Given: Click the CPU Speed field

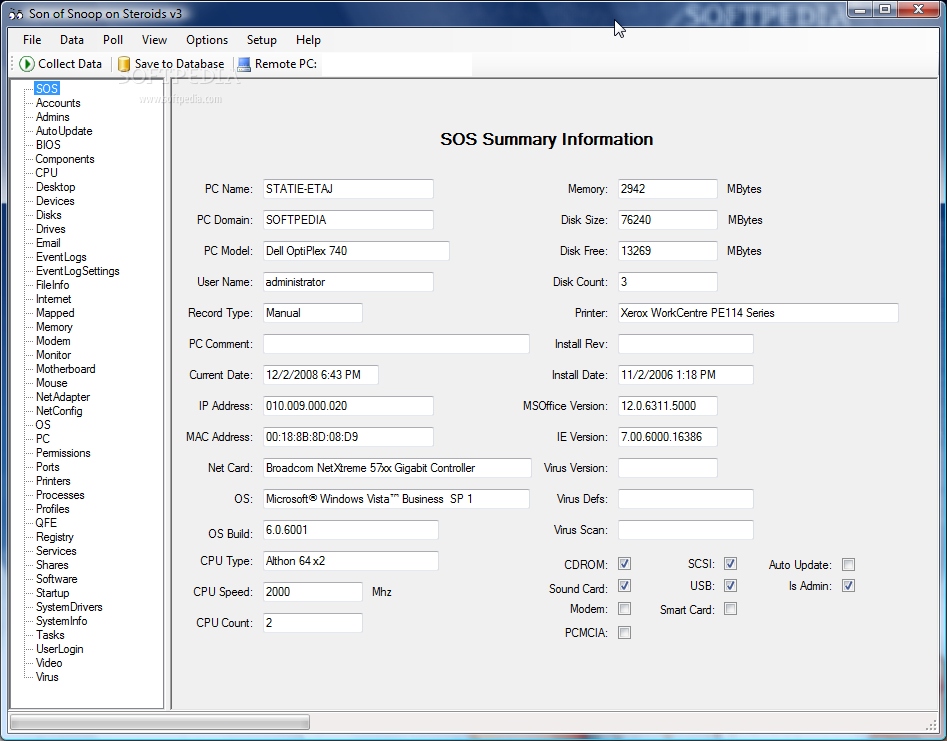Looking at the screenshot, I should coord(313,592).
